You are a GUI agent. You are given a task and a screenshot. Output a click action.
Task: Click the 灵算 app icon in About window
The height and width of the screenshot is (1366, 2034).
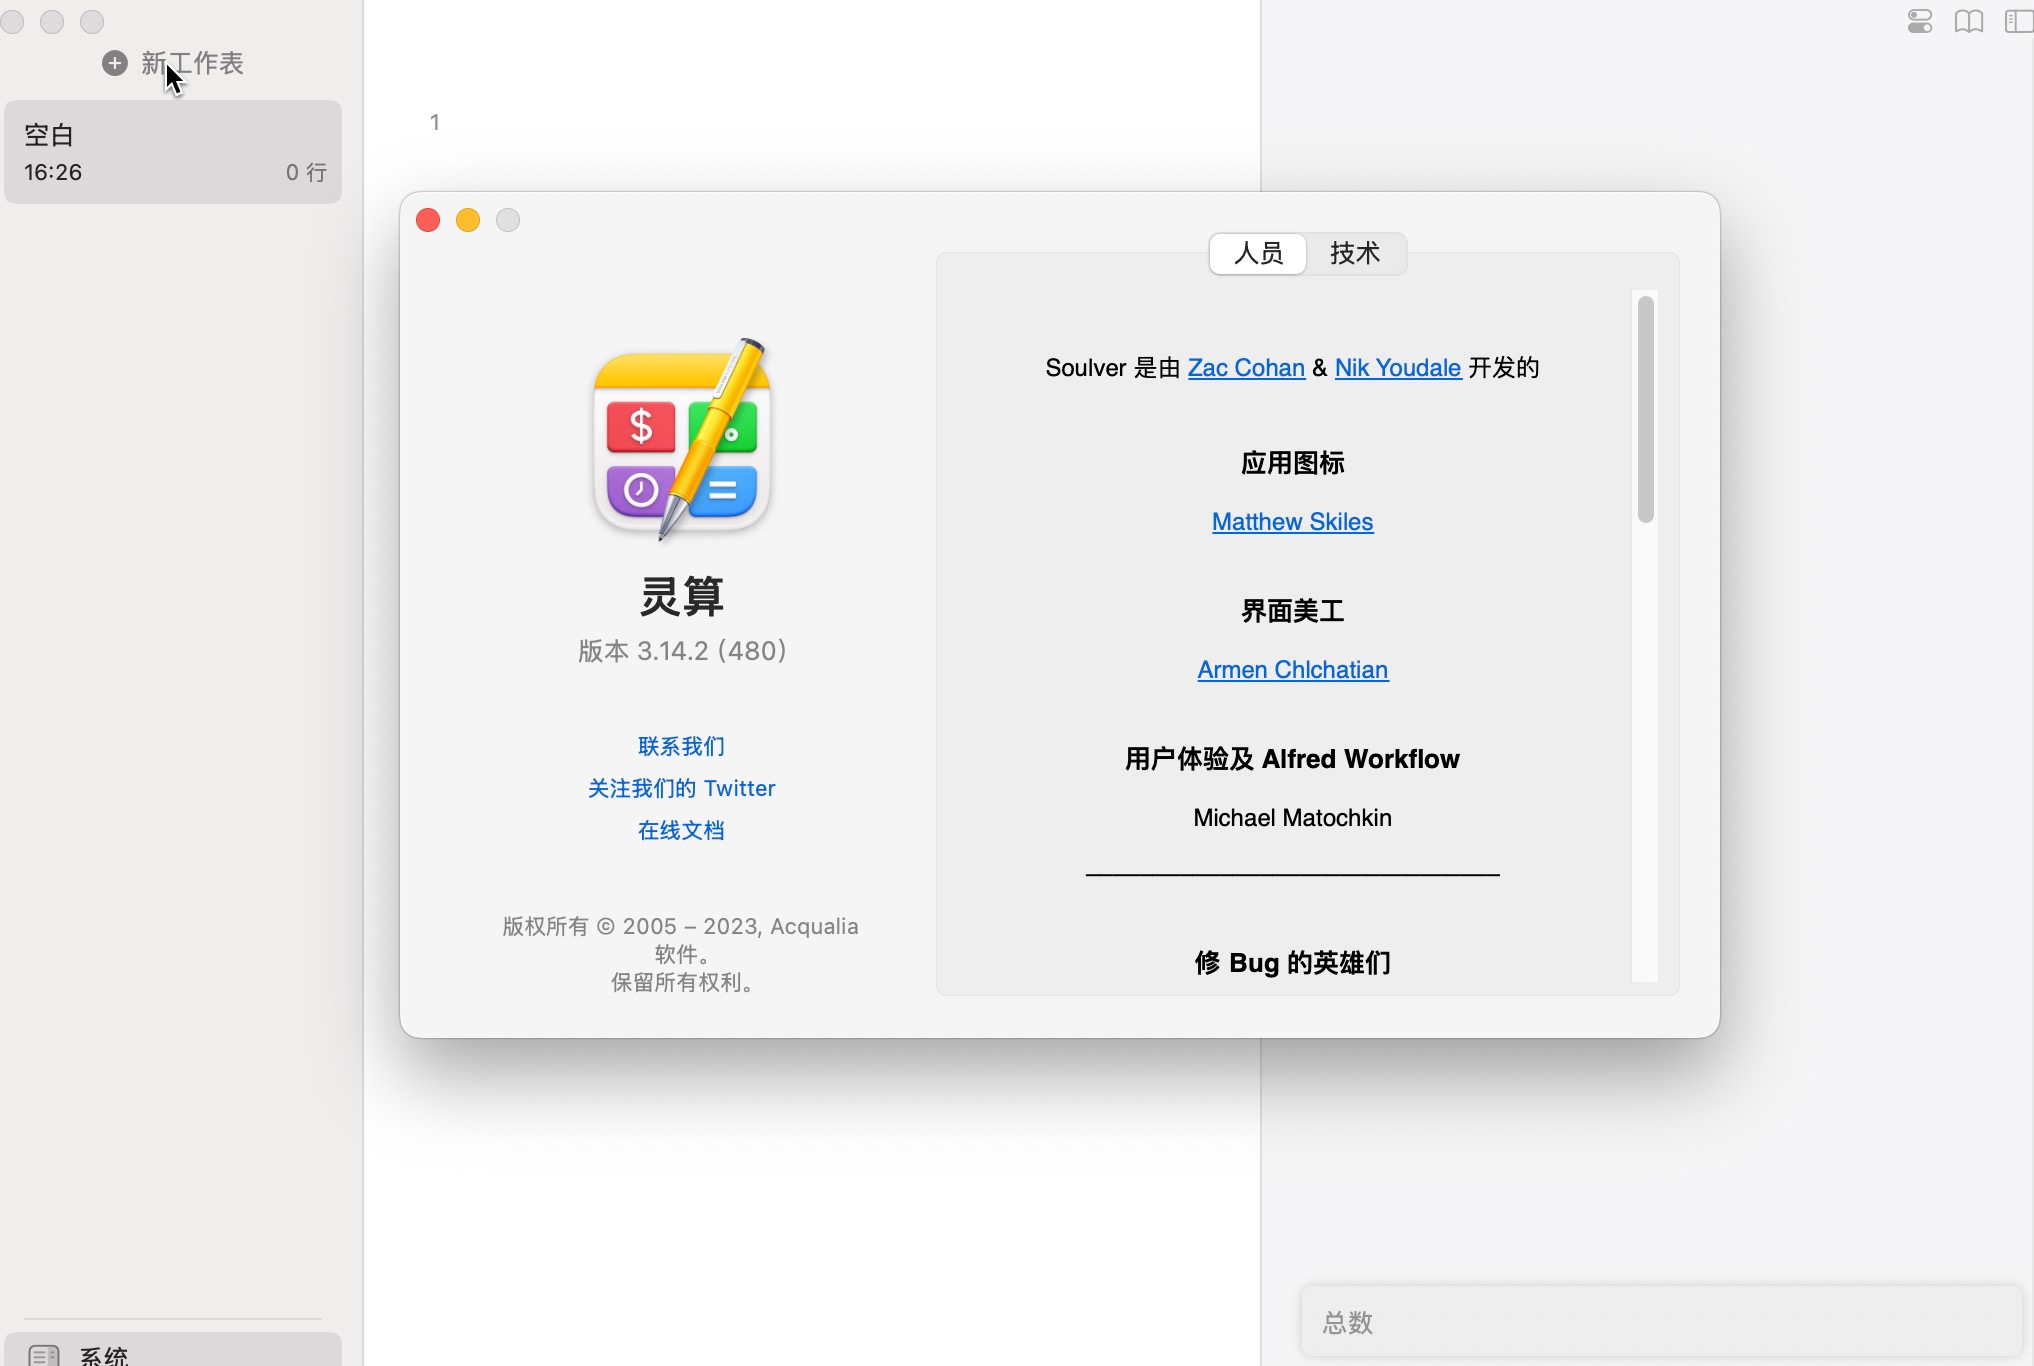(x=682, y=439)
